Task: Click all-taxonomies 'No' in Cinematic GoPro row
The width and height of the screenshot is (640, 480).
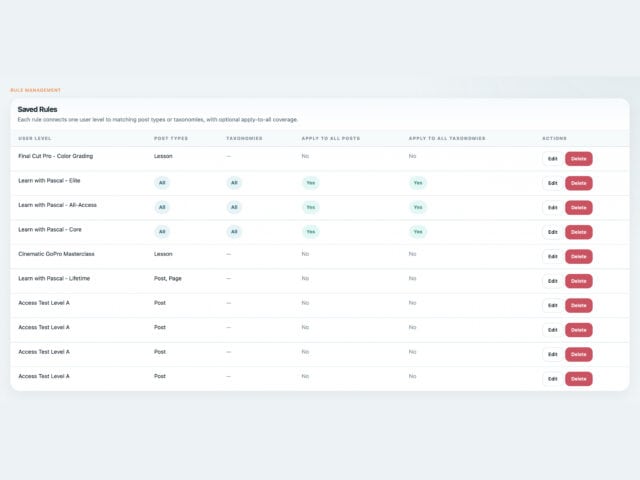Action: [x=413, y=254]
